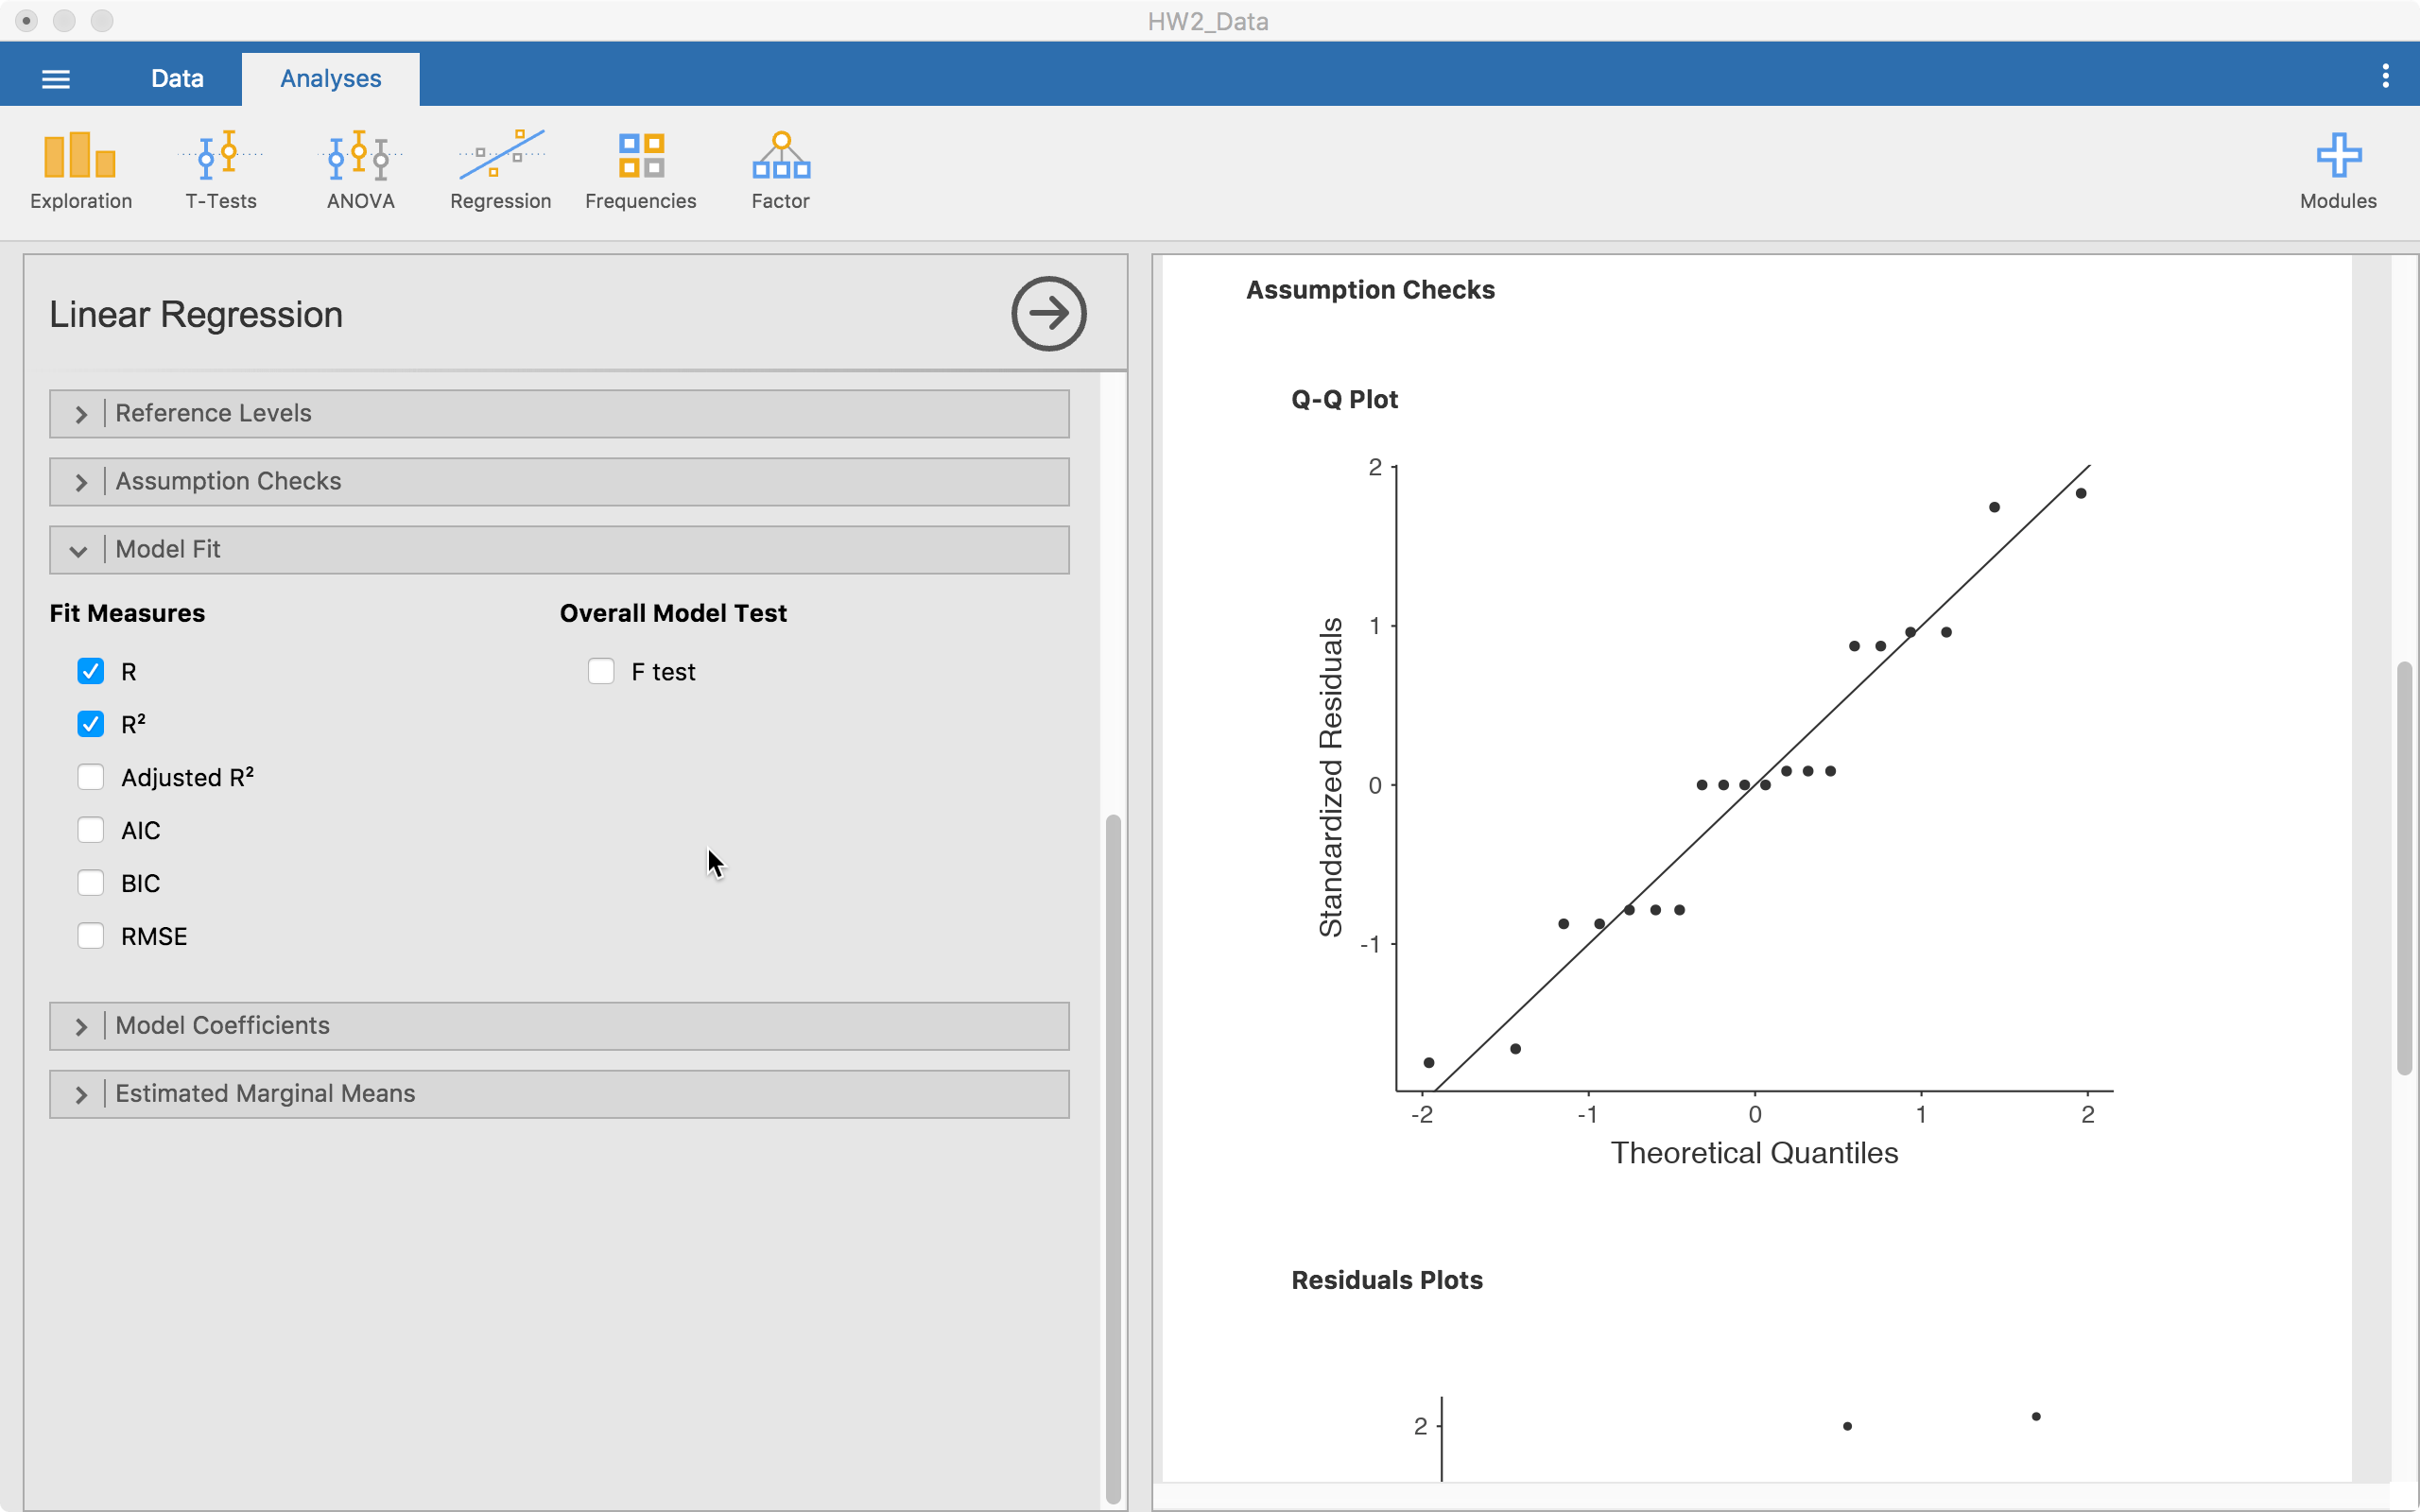Click the close-options arrow button
The height and width of the screenshot is (1512, 2420).
(1047, 314)
